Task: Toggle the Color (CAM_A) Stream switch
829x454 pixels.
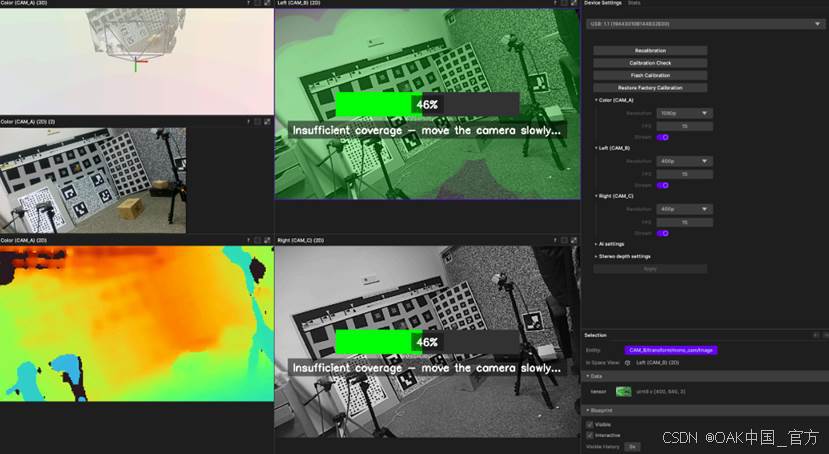Action: [662, 137]
